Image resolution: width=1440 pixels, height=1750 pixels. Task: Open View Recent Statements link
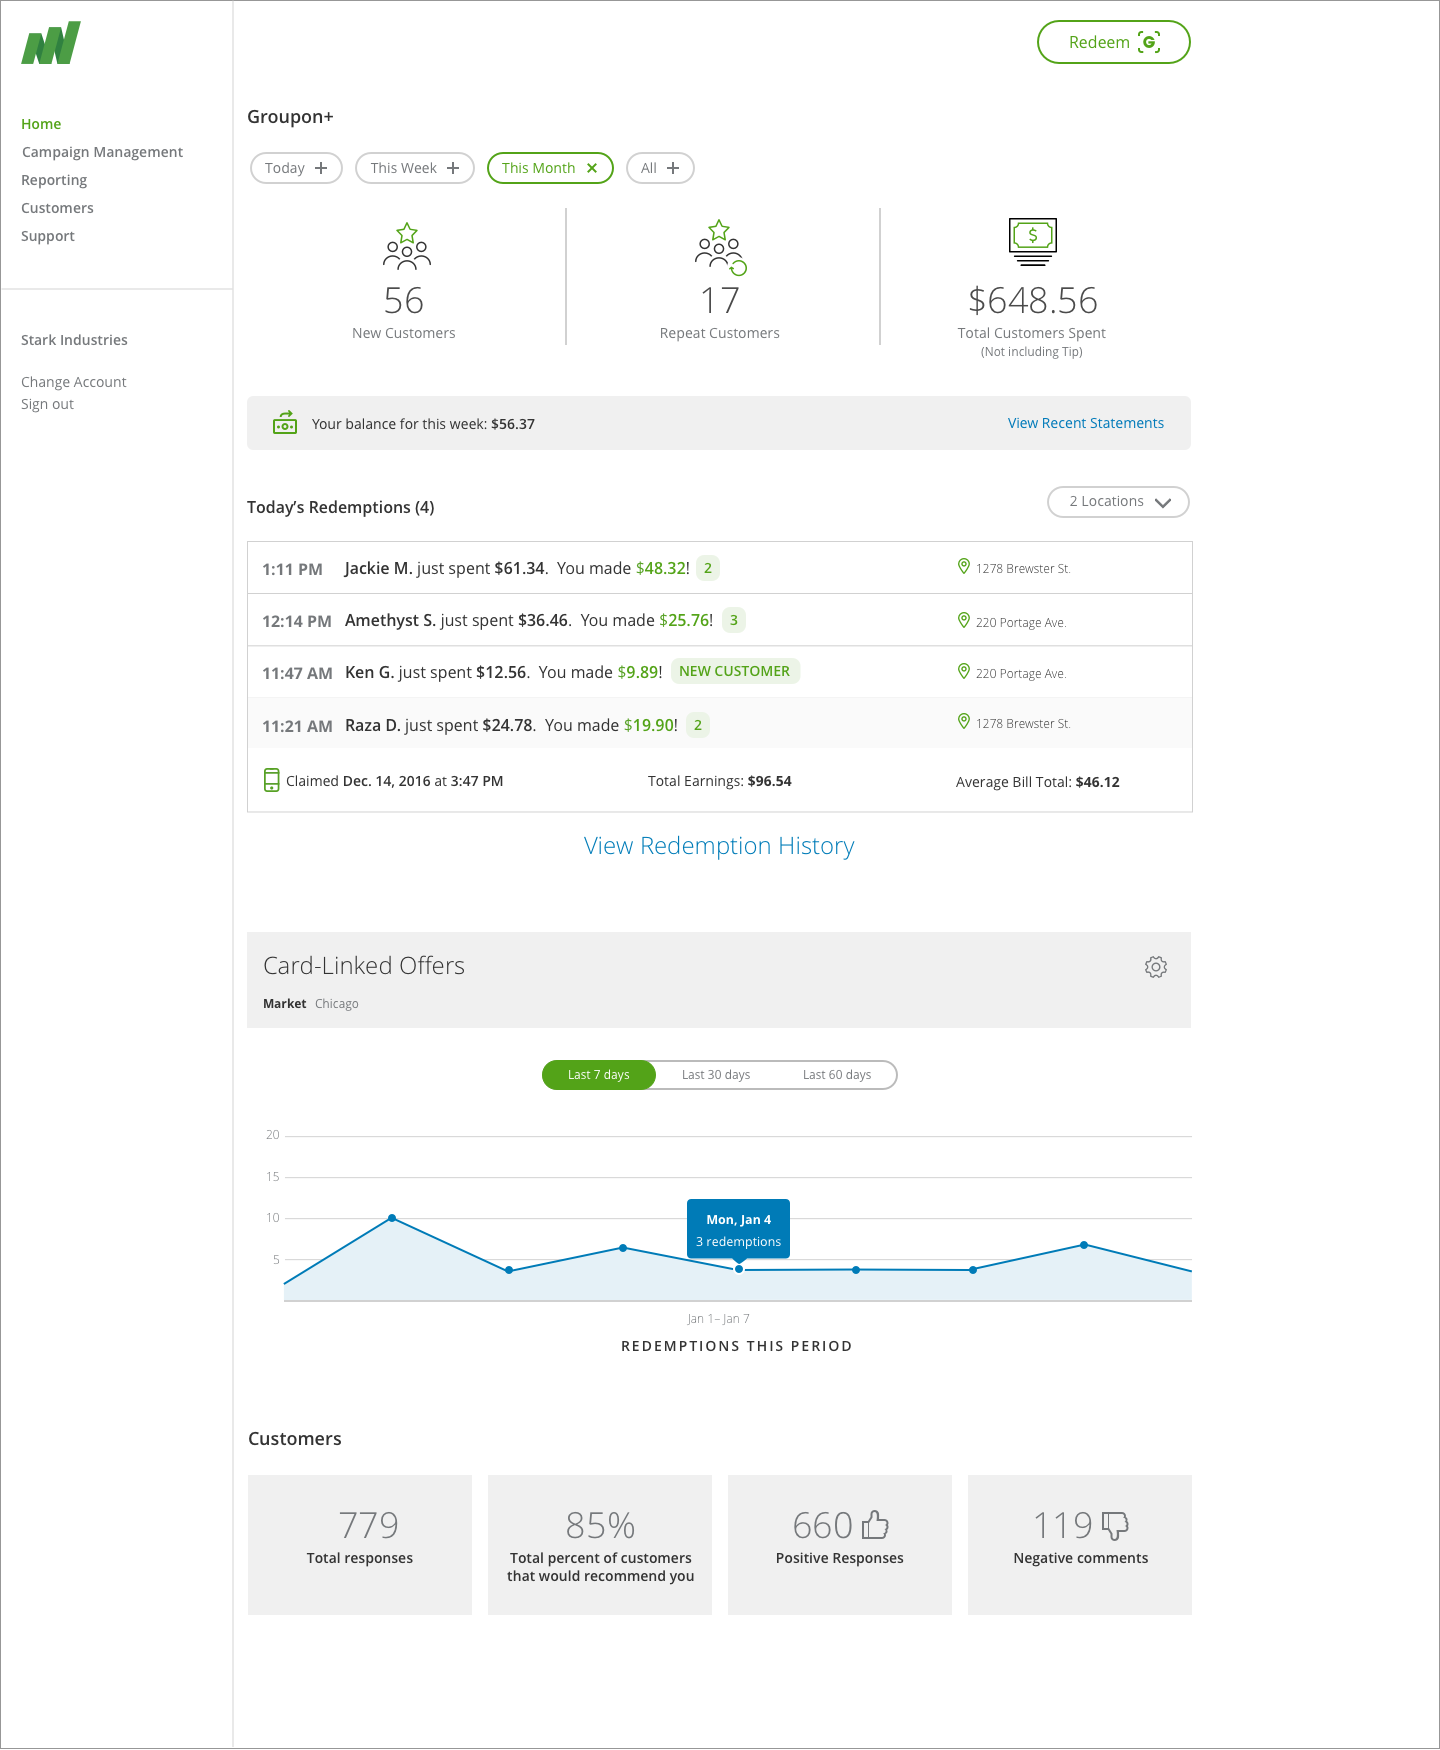(1086, 423)
